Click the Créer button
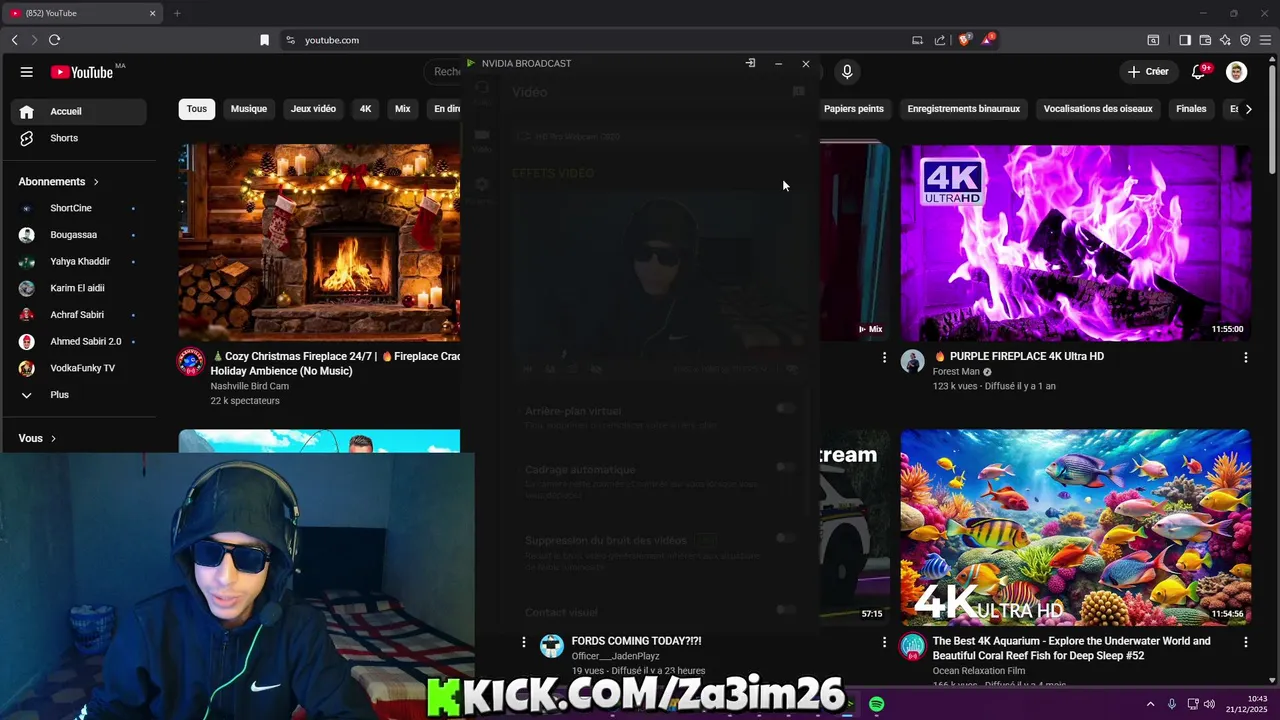The image size is (1280, 720). [1148, 72]
